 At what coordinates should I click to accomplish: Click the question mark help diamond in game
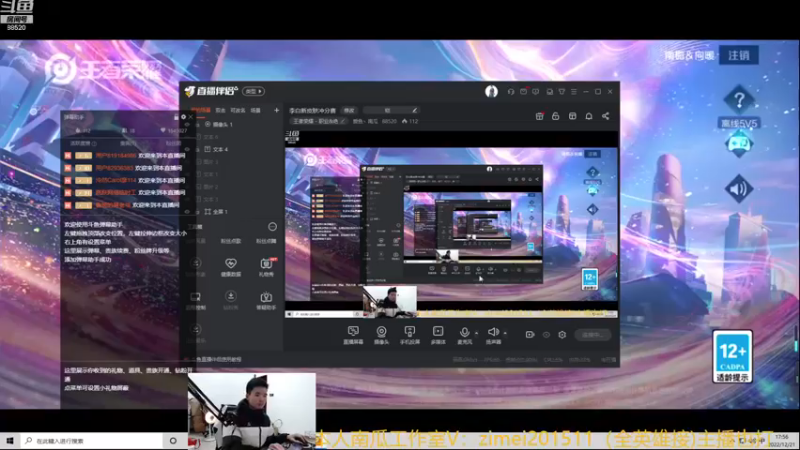[x=739, y=99]
